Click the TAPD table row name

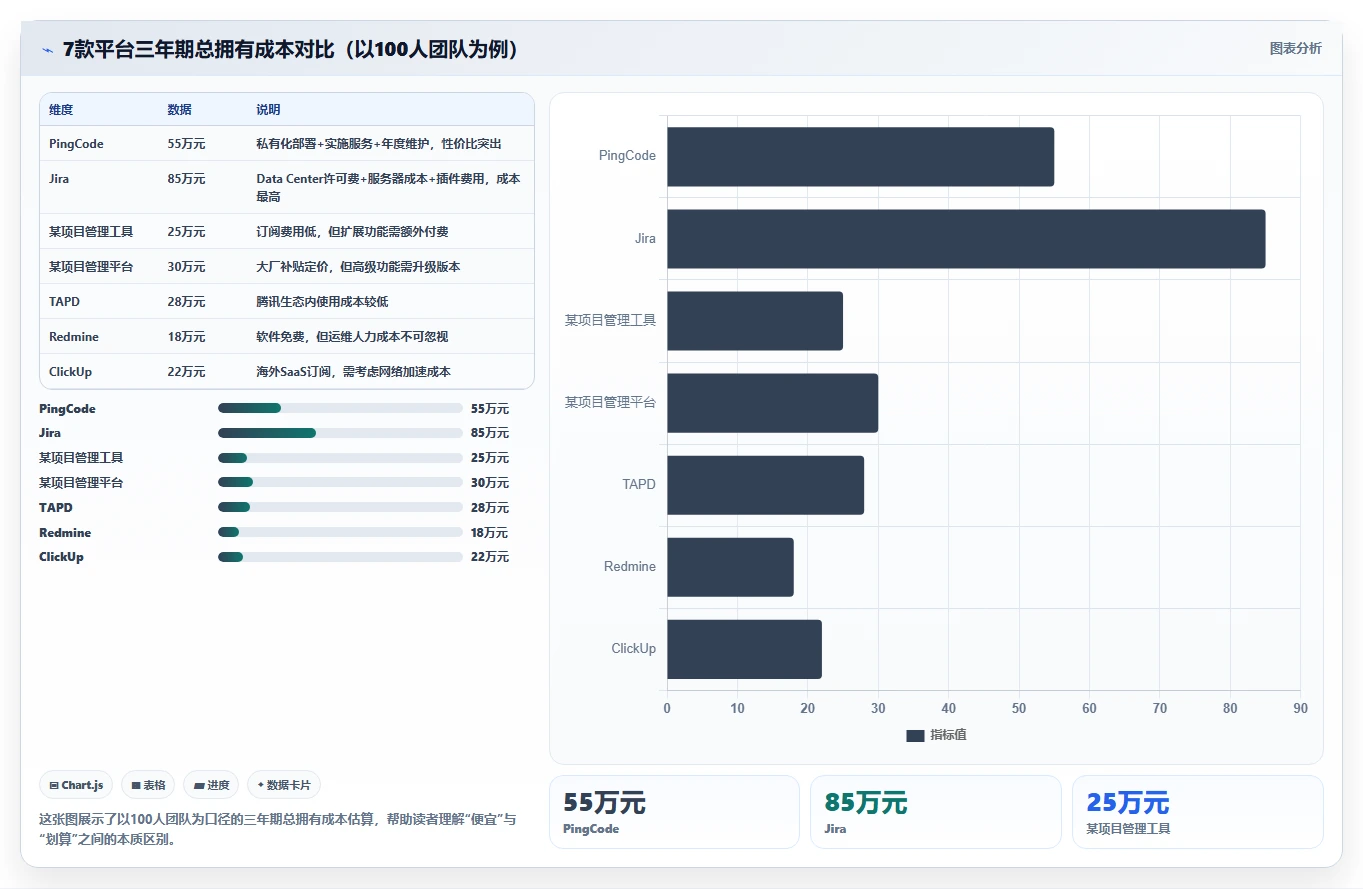coord(64,302)
